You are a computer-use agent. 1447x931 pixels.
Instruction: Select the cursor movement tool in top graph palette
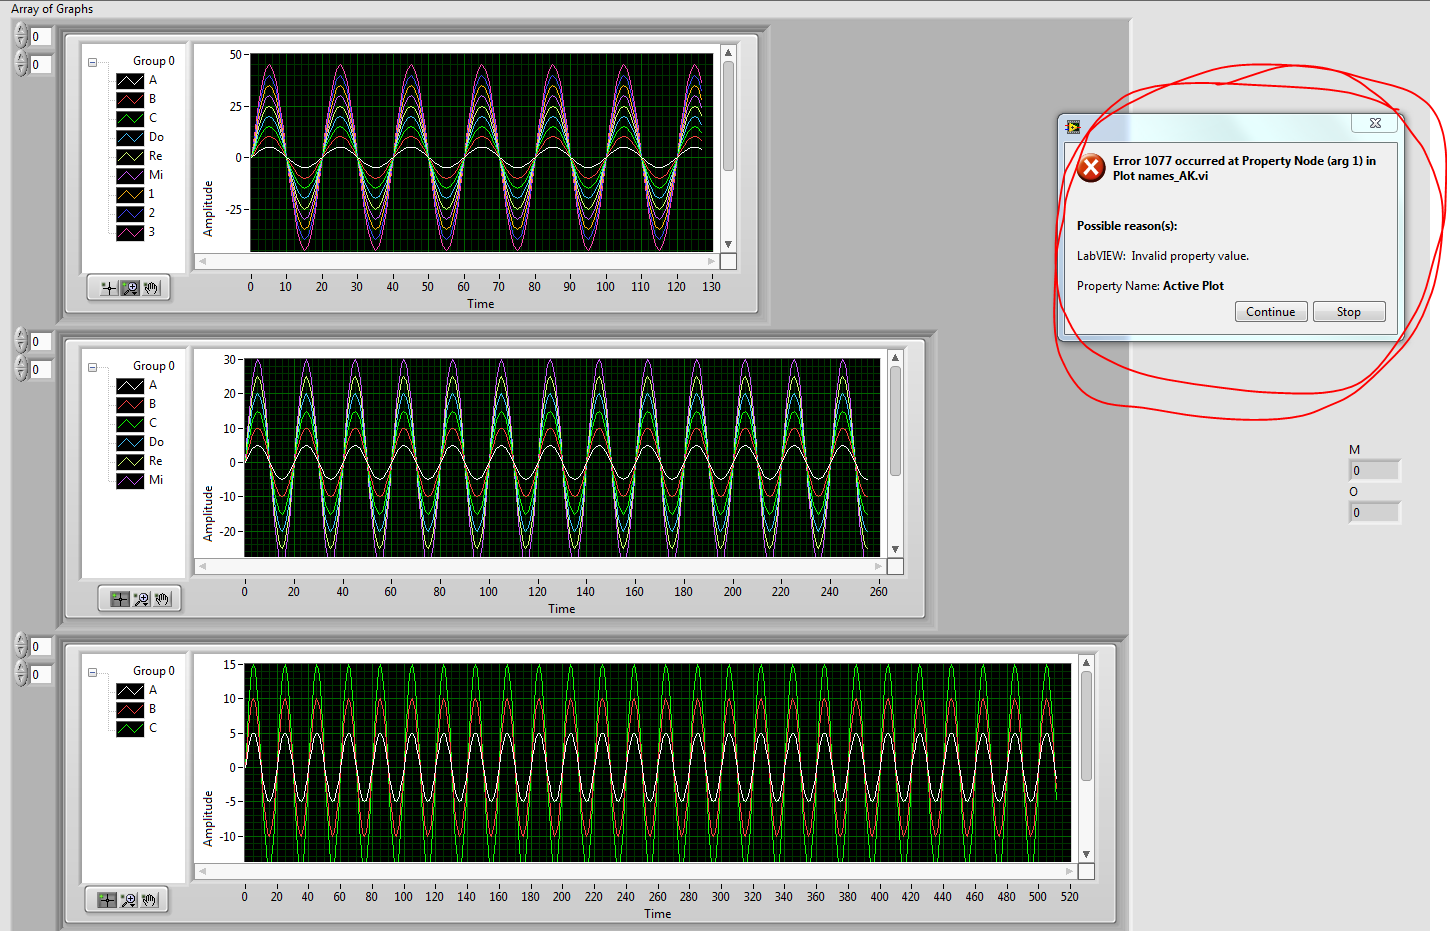(x=108, y=288)
